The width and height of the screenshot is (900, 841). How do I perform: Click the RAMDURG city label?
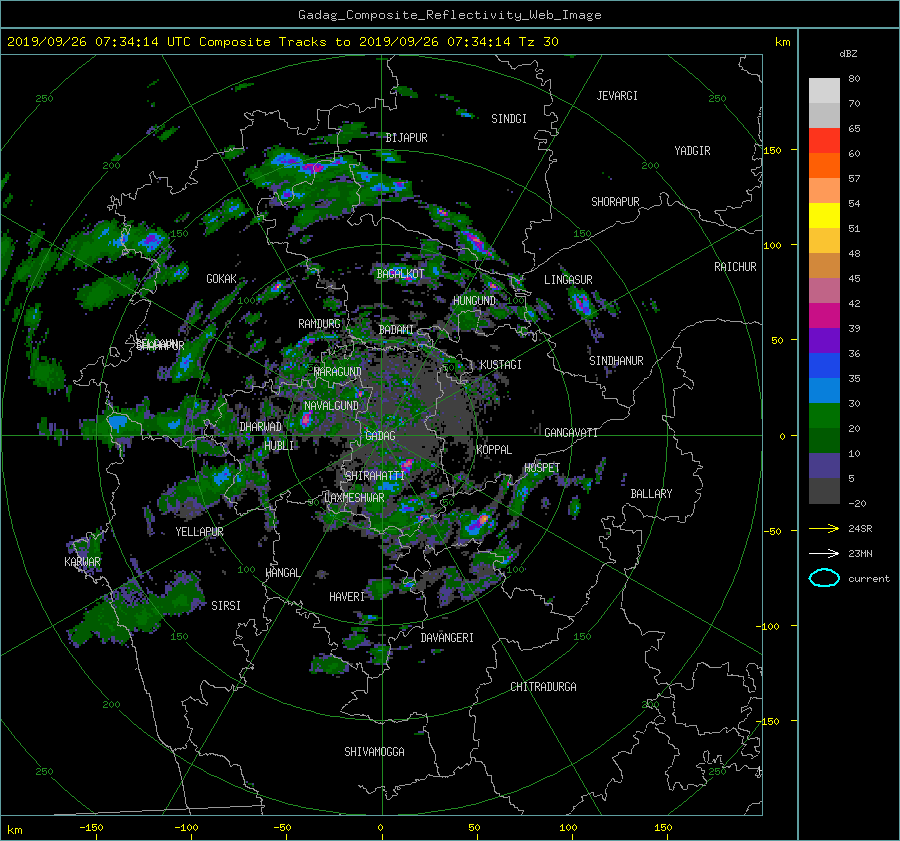[x=319, y=324]
